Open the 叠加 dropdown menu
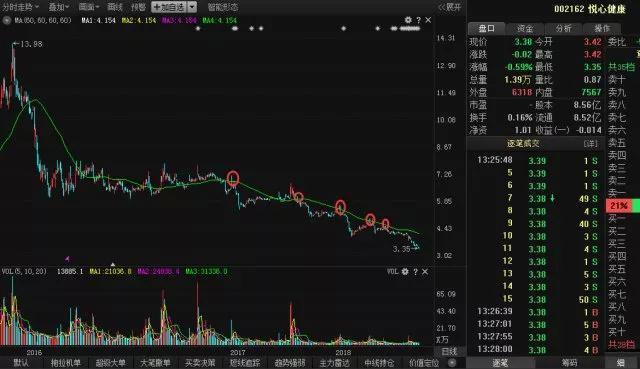640x369 pixels. click(59, 7)
